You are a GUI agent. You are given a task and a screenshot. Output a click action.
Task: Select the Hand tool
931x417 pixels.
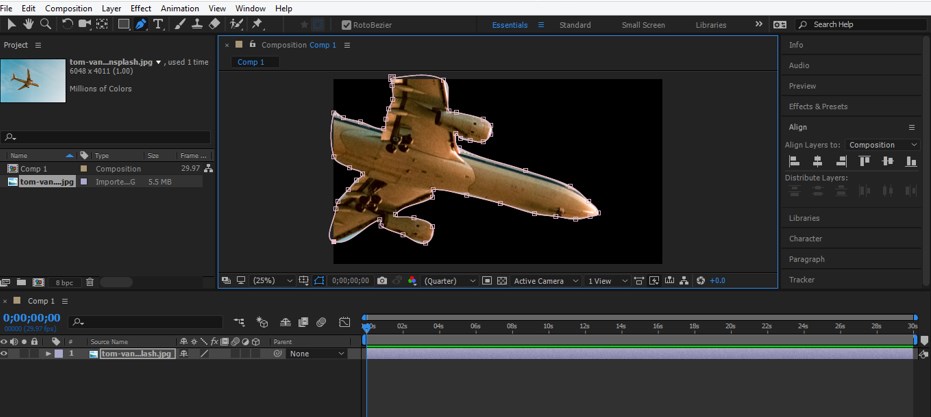(x=28, y=24)
